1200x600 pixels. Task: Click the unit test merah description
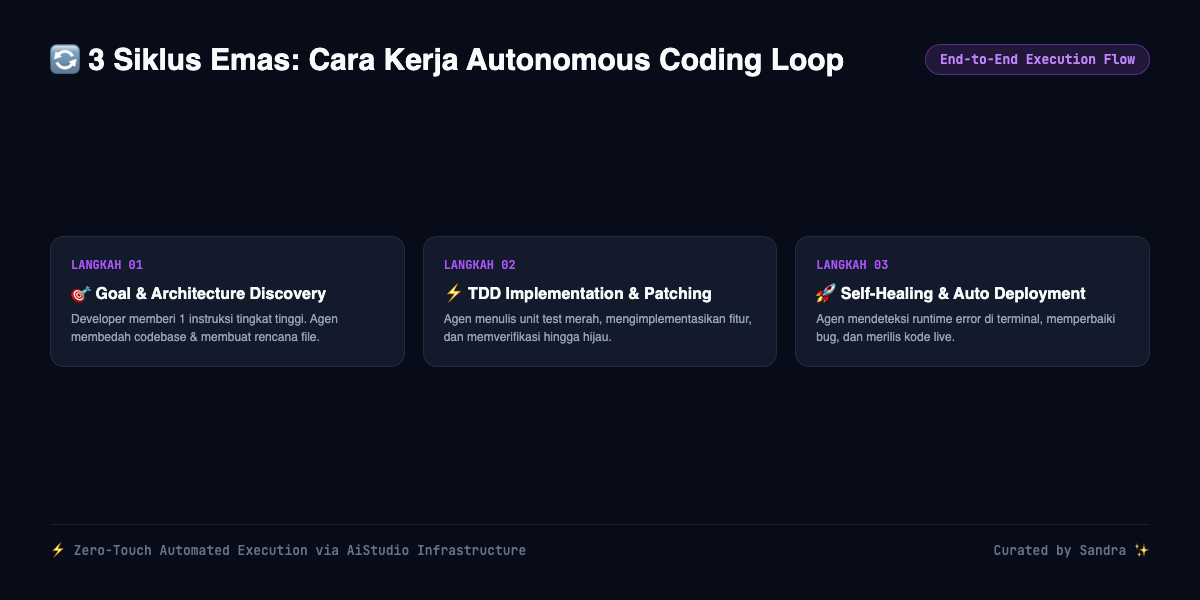coord(598,328)
